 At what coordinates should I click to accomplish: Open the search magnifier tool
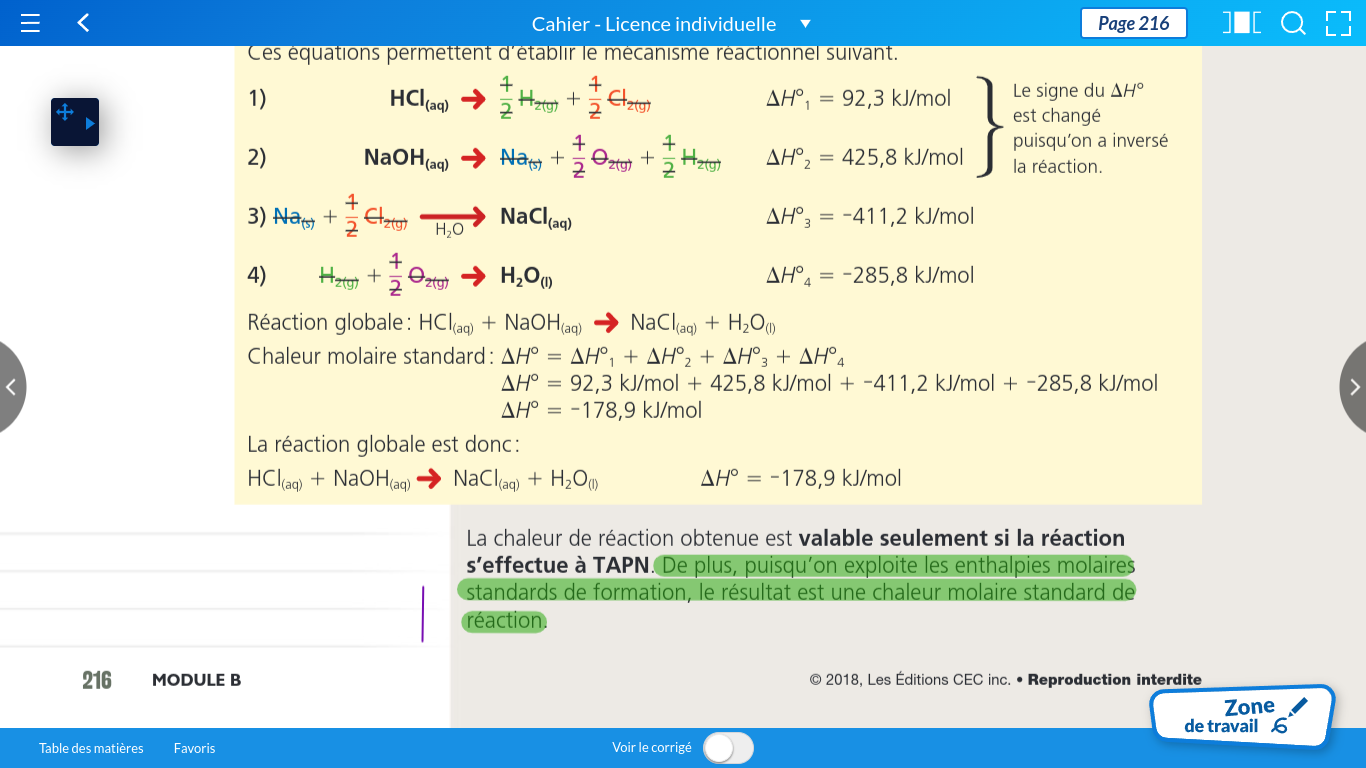click(x=1293, y=23)
